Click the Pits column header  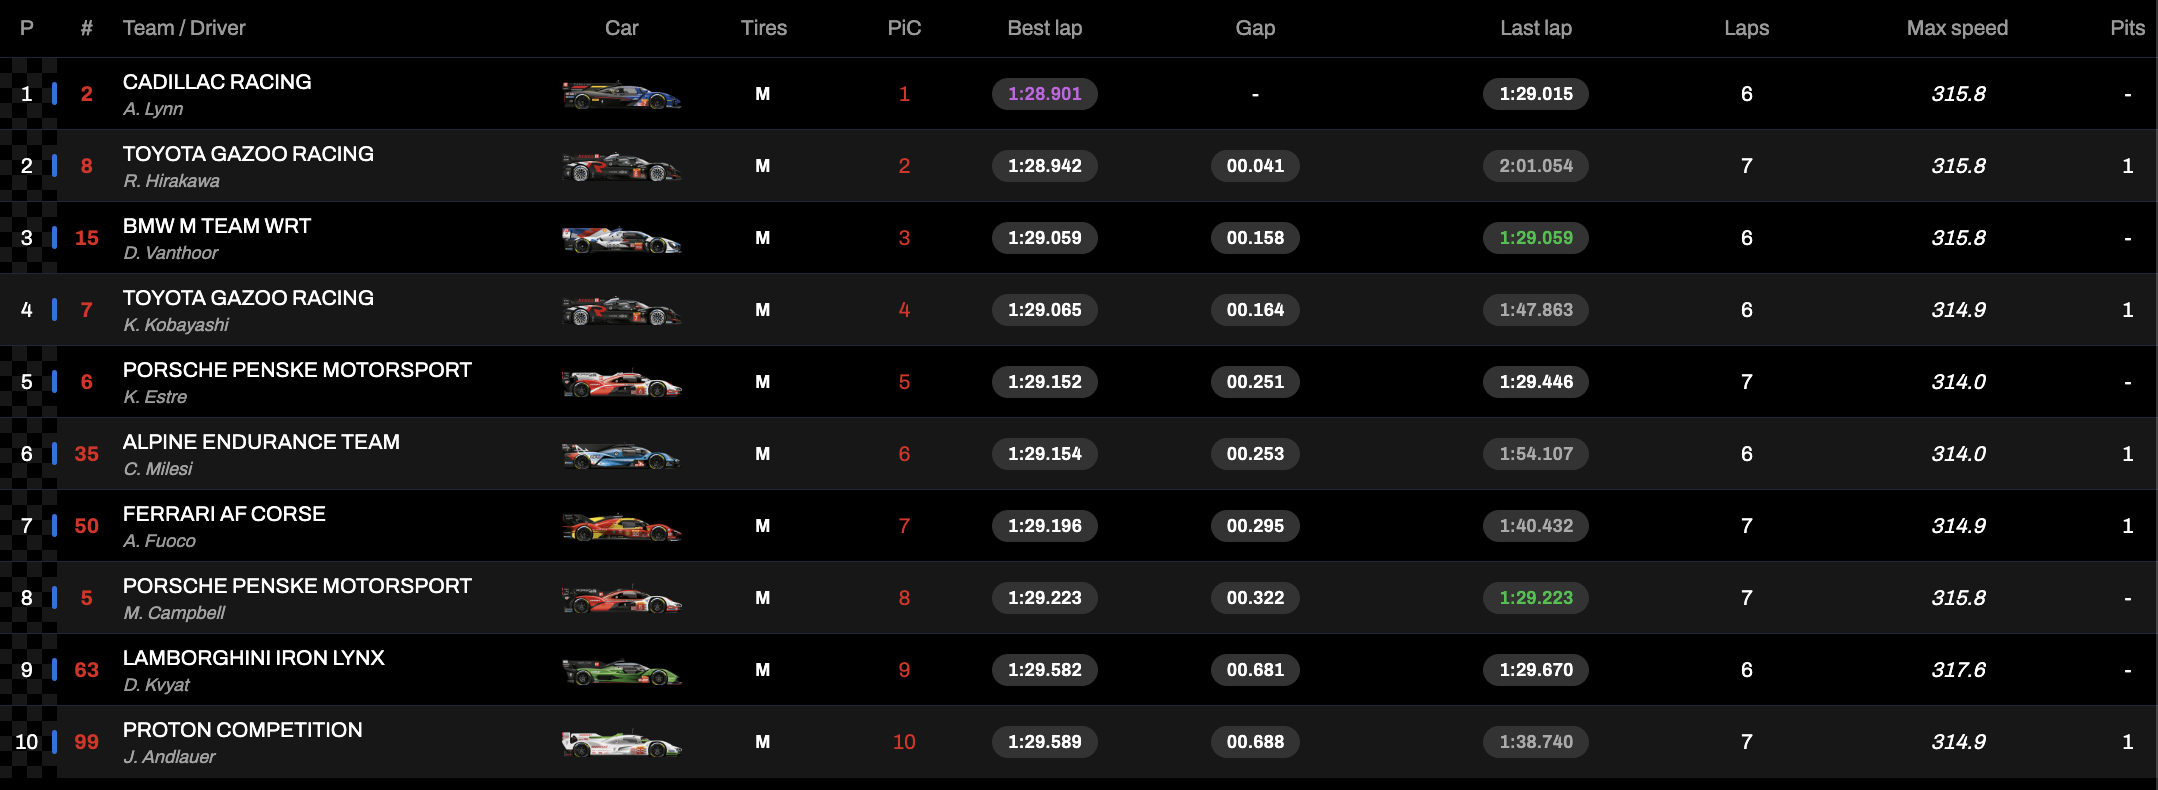tap(2127, 28)
